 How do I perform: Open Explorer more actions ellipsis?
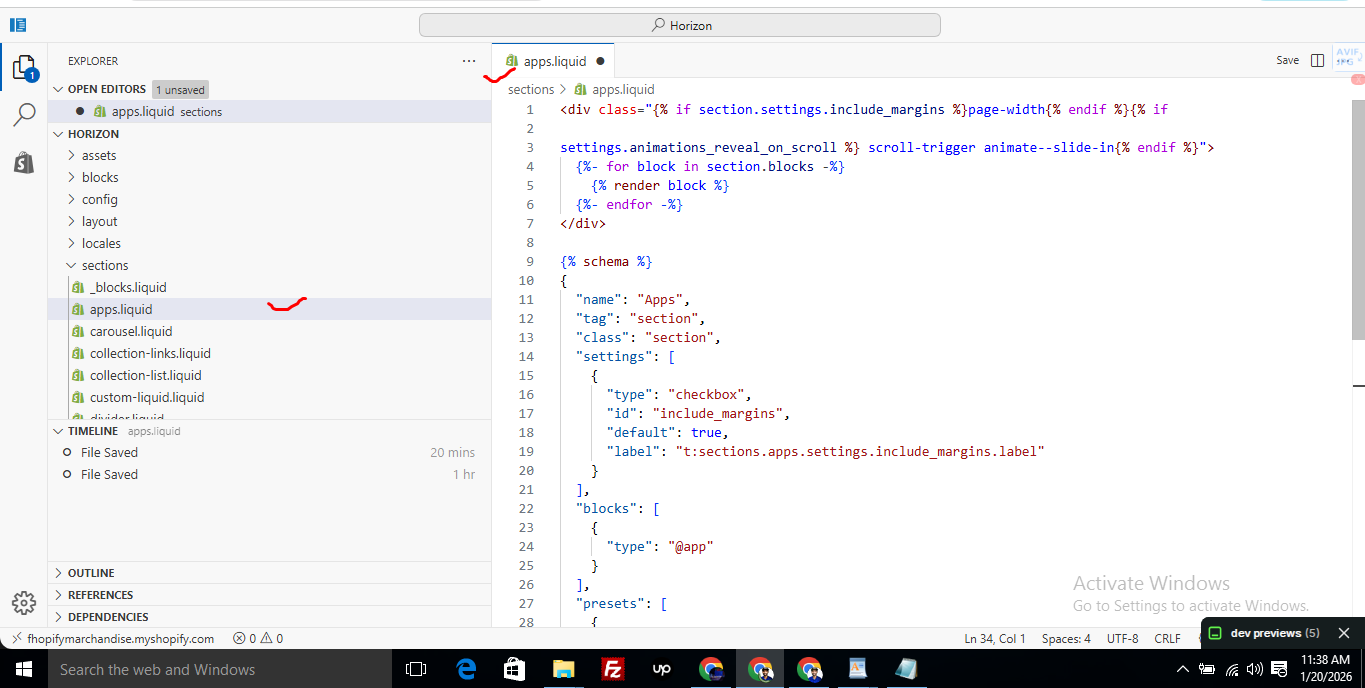pos(469,61)
